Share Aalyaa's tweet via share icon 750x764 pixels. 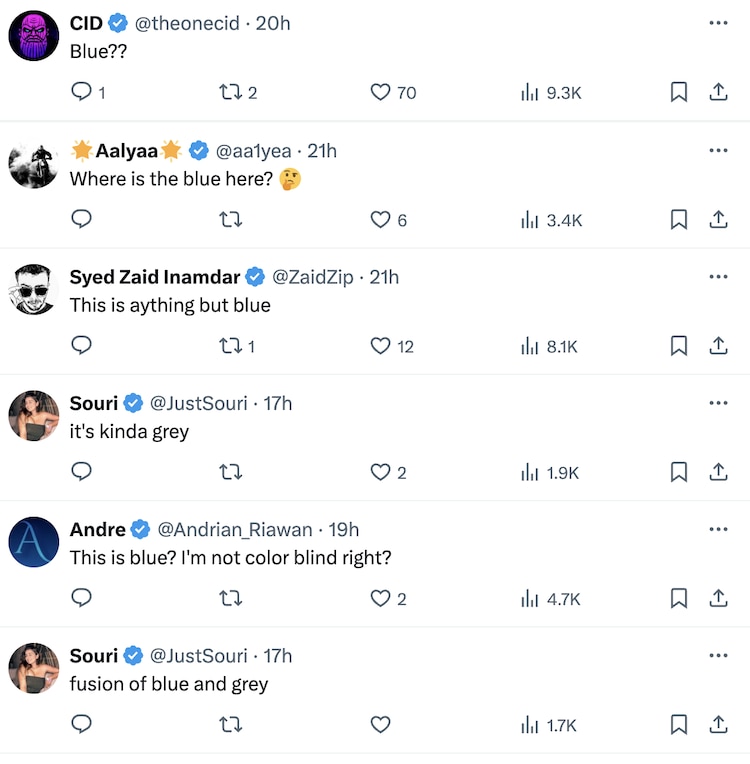[x=718, y=220]
